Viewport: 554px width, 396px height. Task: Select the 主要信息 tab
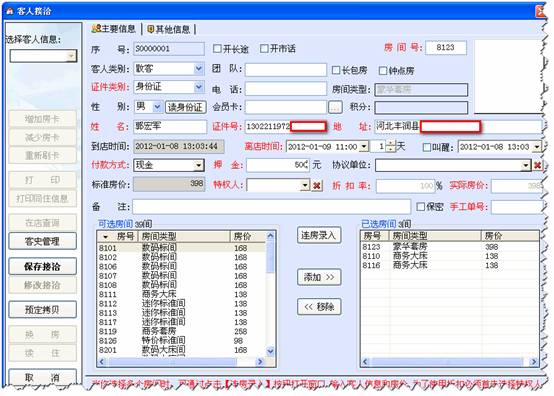coord(113,29)
